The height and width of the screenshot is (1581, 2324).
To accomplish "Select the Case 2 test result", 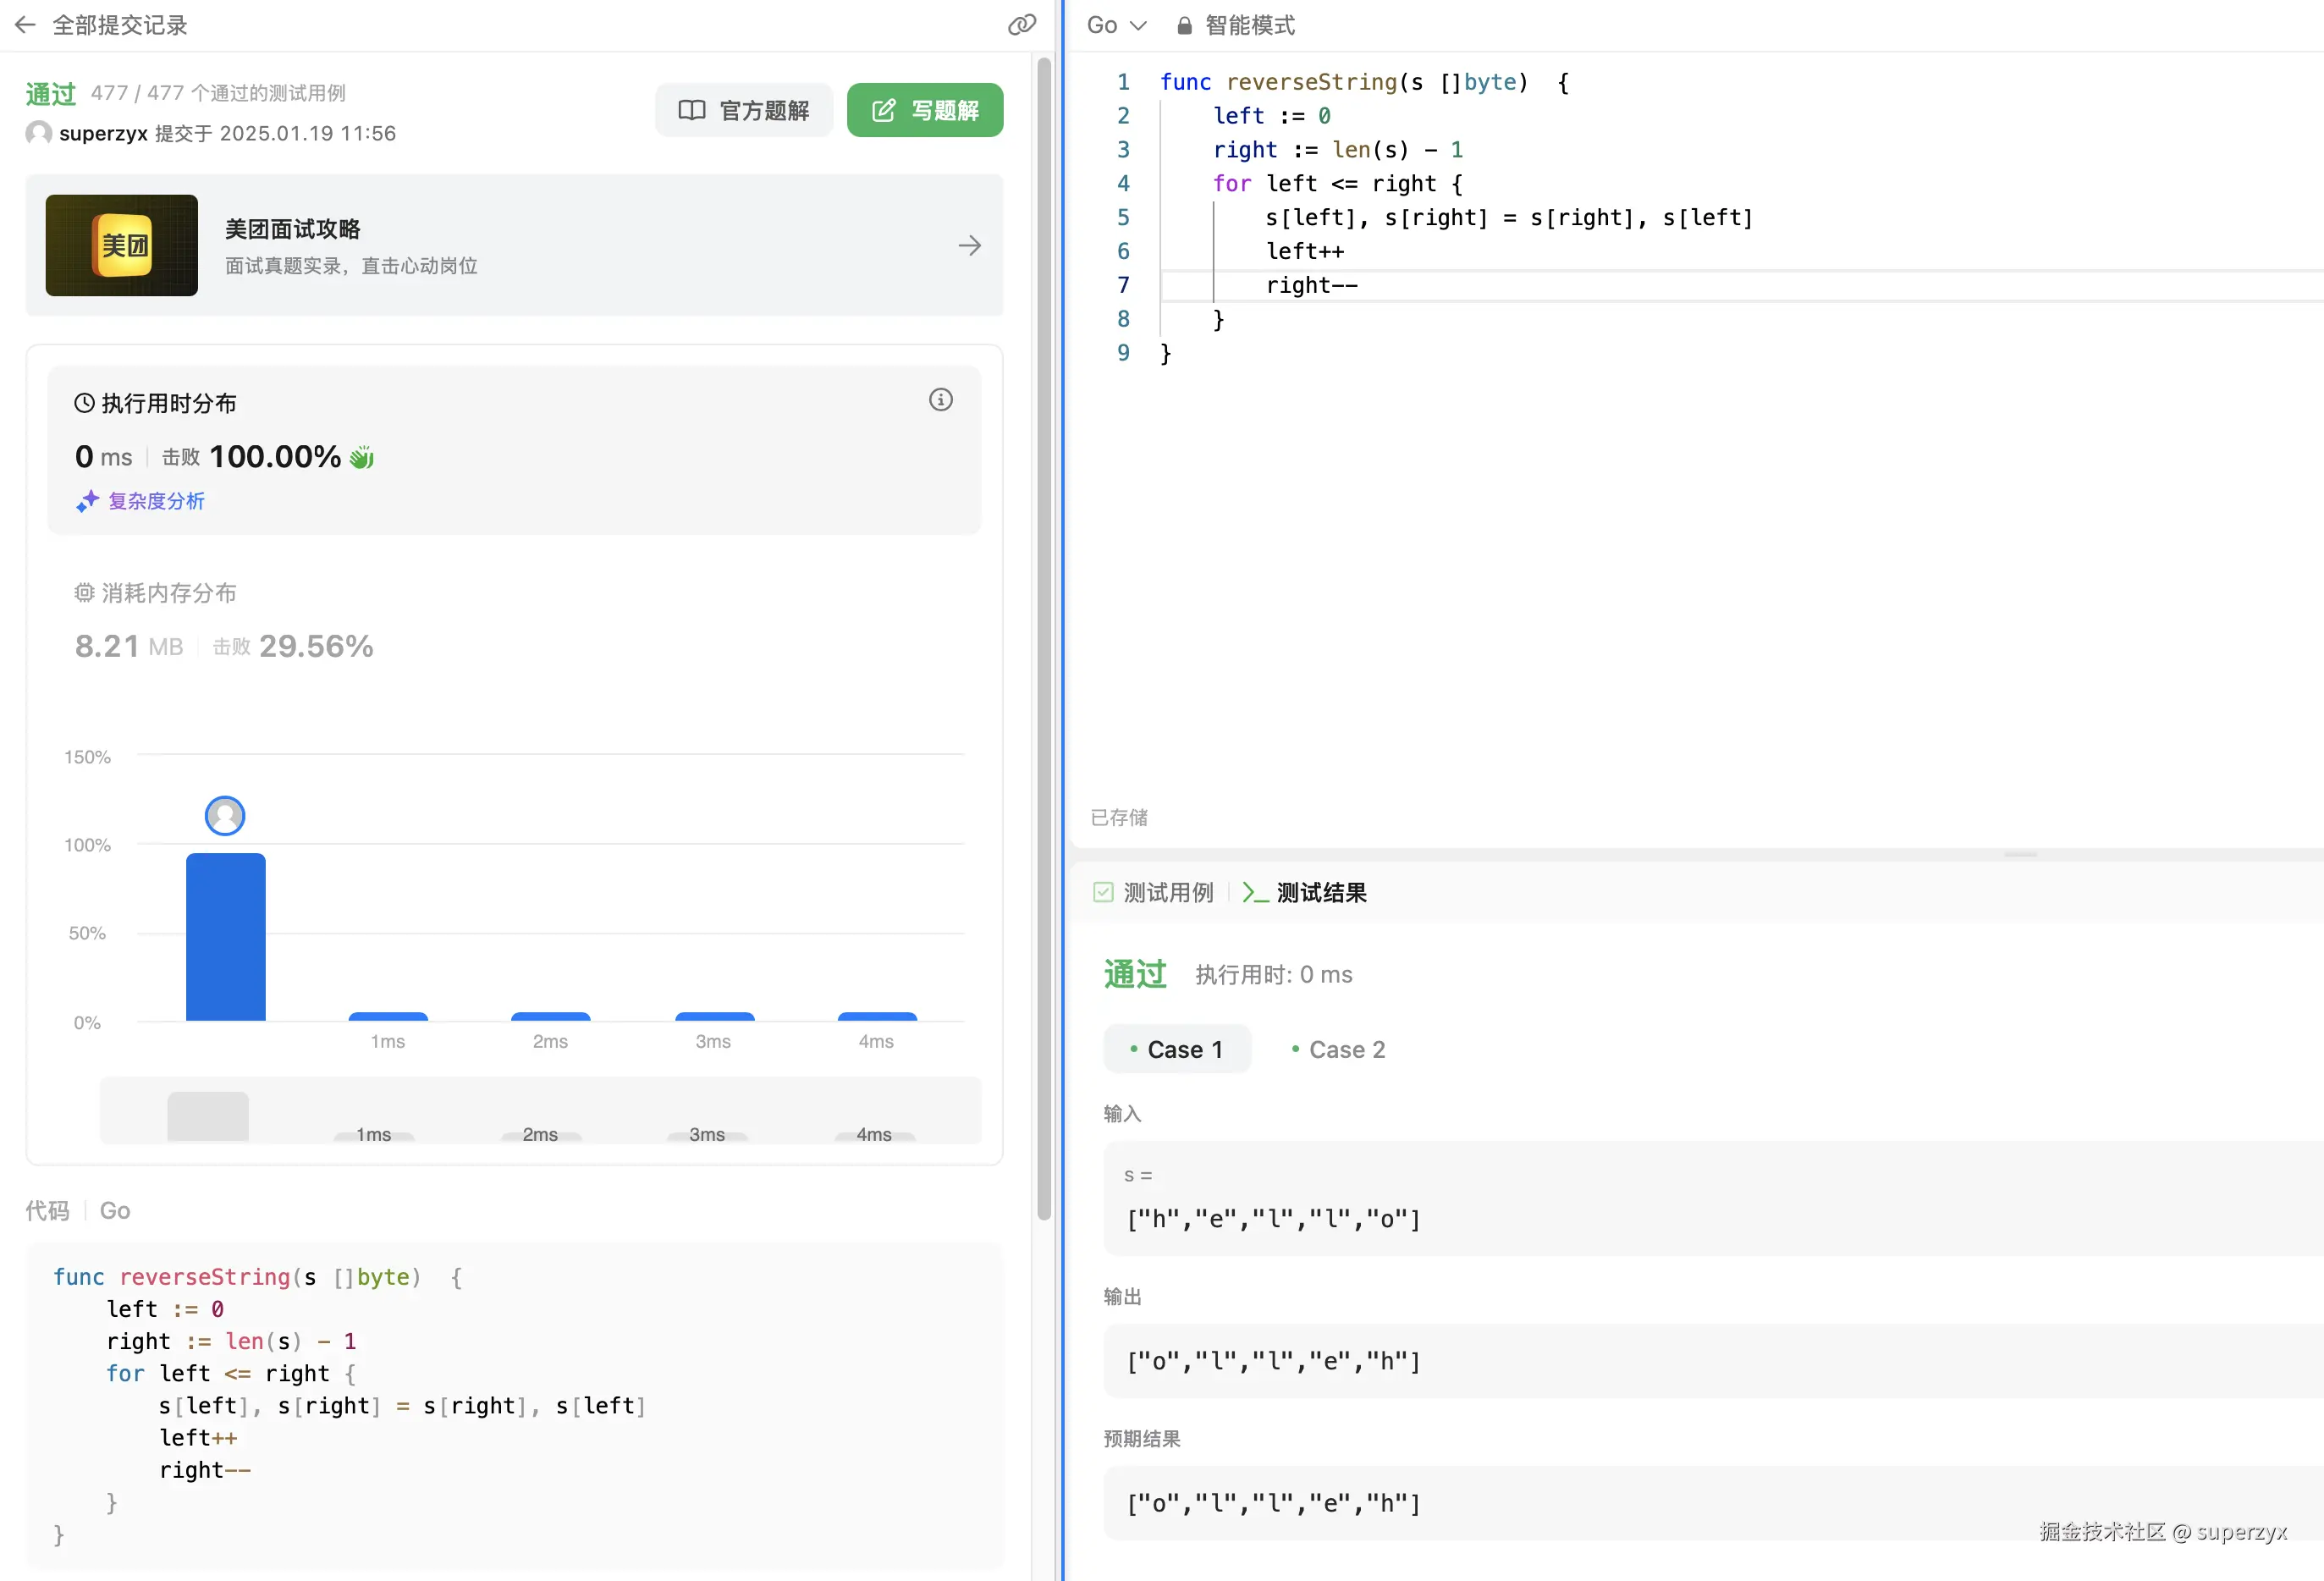I will click(1338, 1049).
